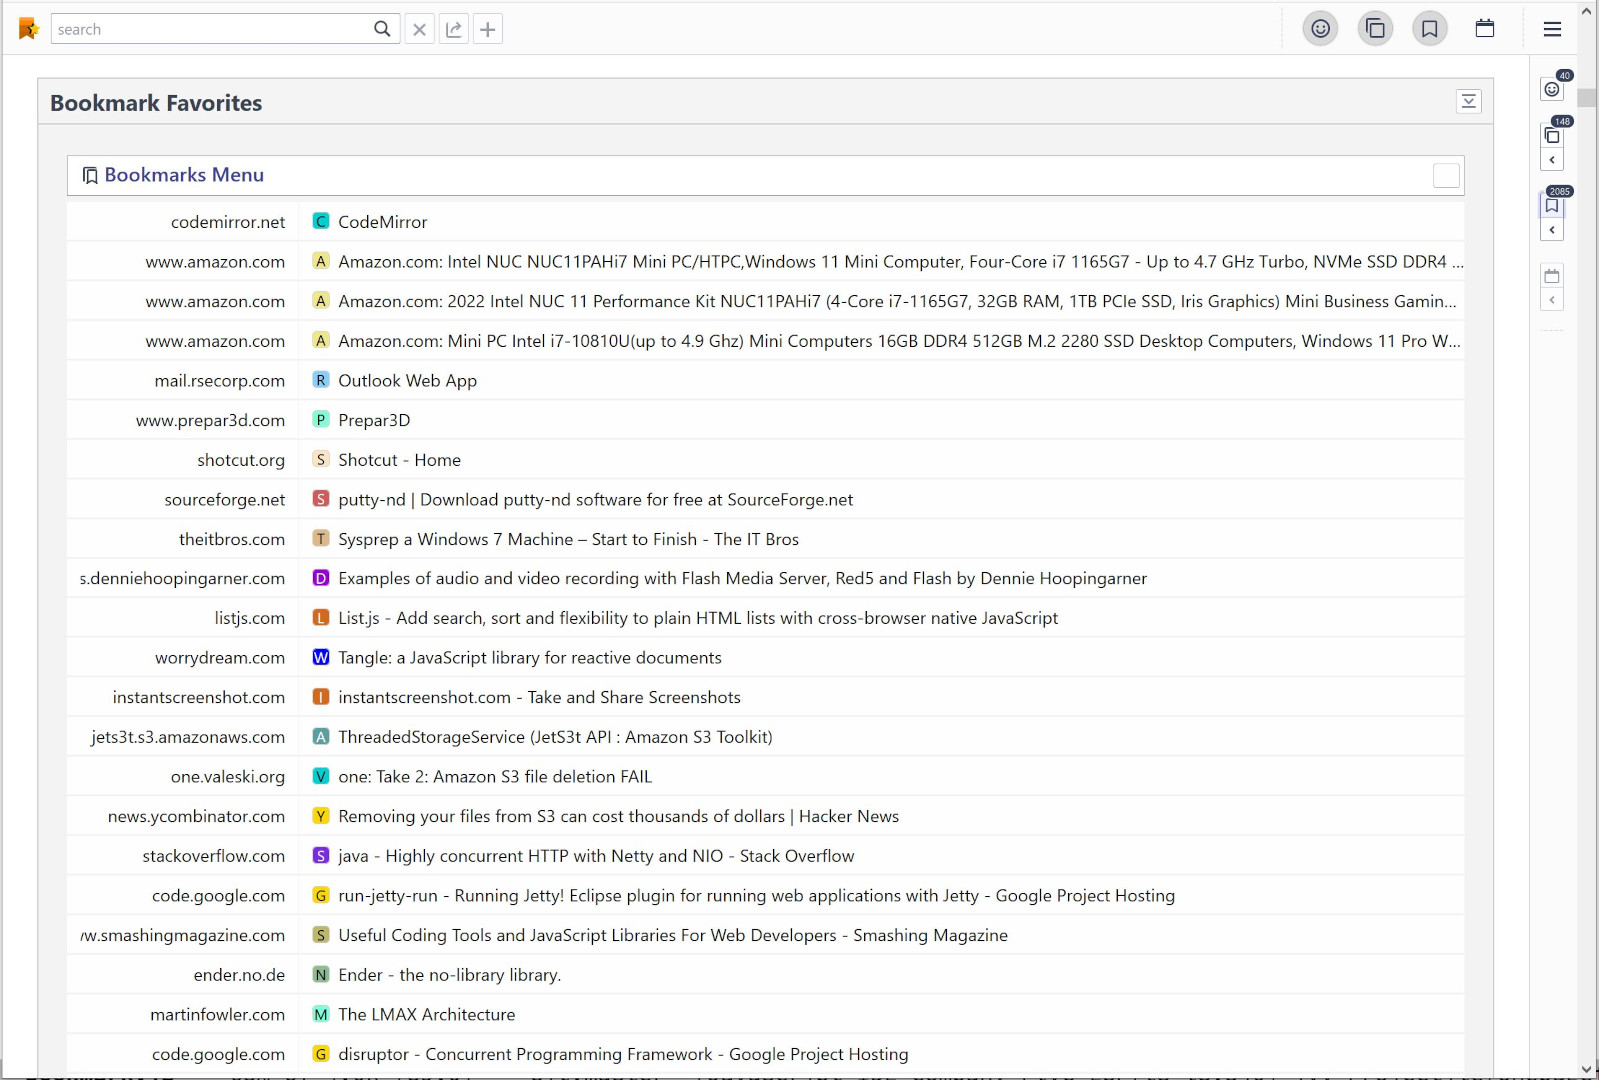Screen dimensions: 1599x1080
Task: Open the disruptor Concurrent Programming Framework bookmark
Action: tap(623, 1054)
